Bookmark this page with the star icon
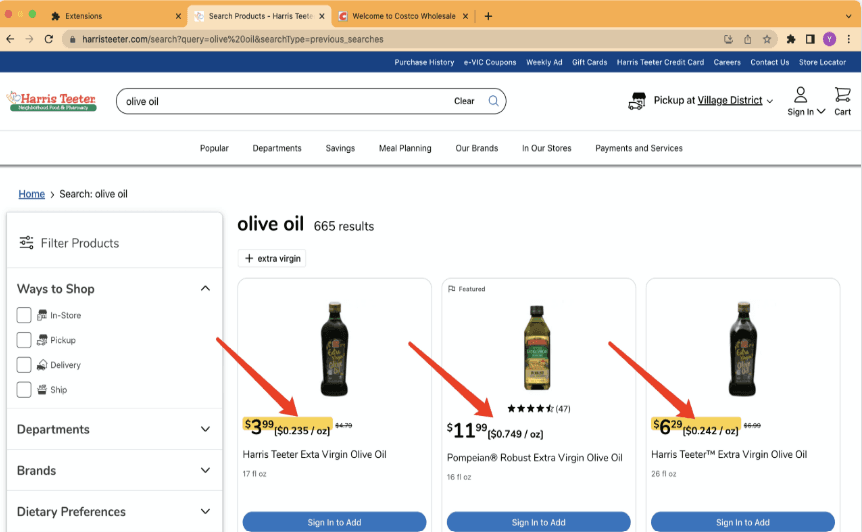This screenshot has height=532, width=862. 767,39
